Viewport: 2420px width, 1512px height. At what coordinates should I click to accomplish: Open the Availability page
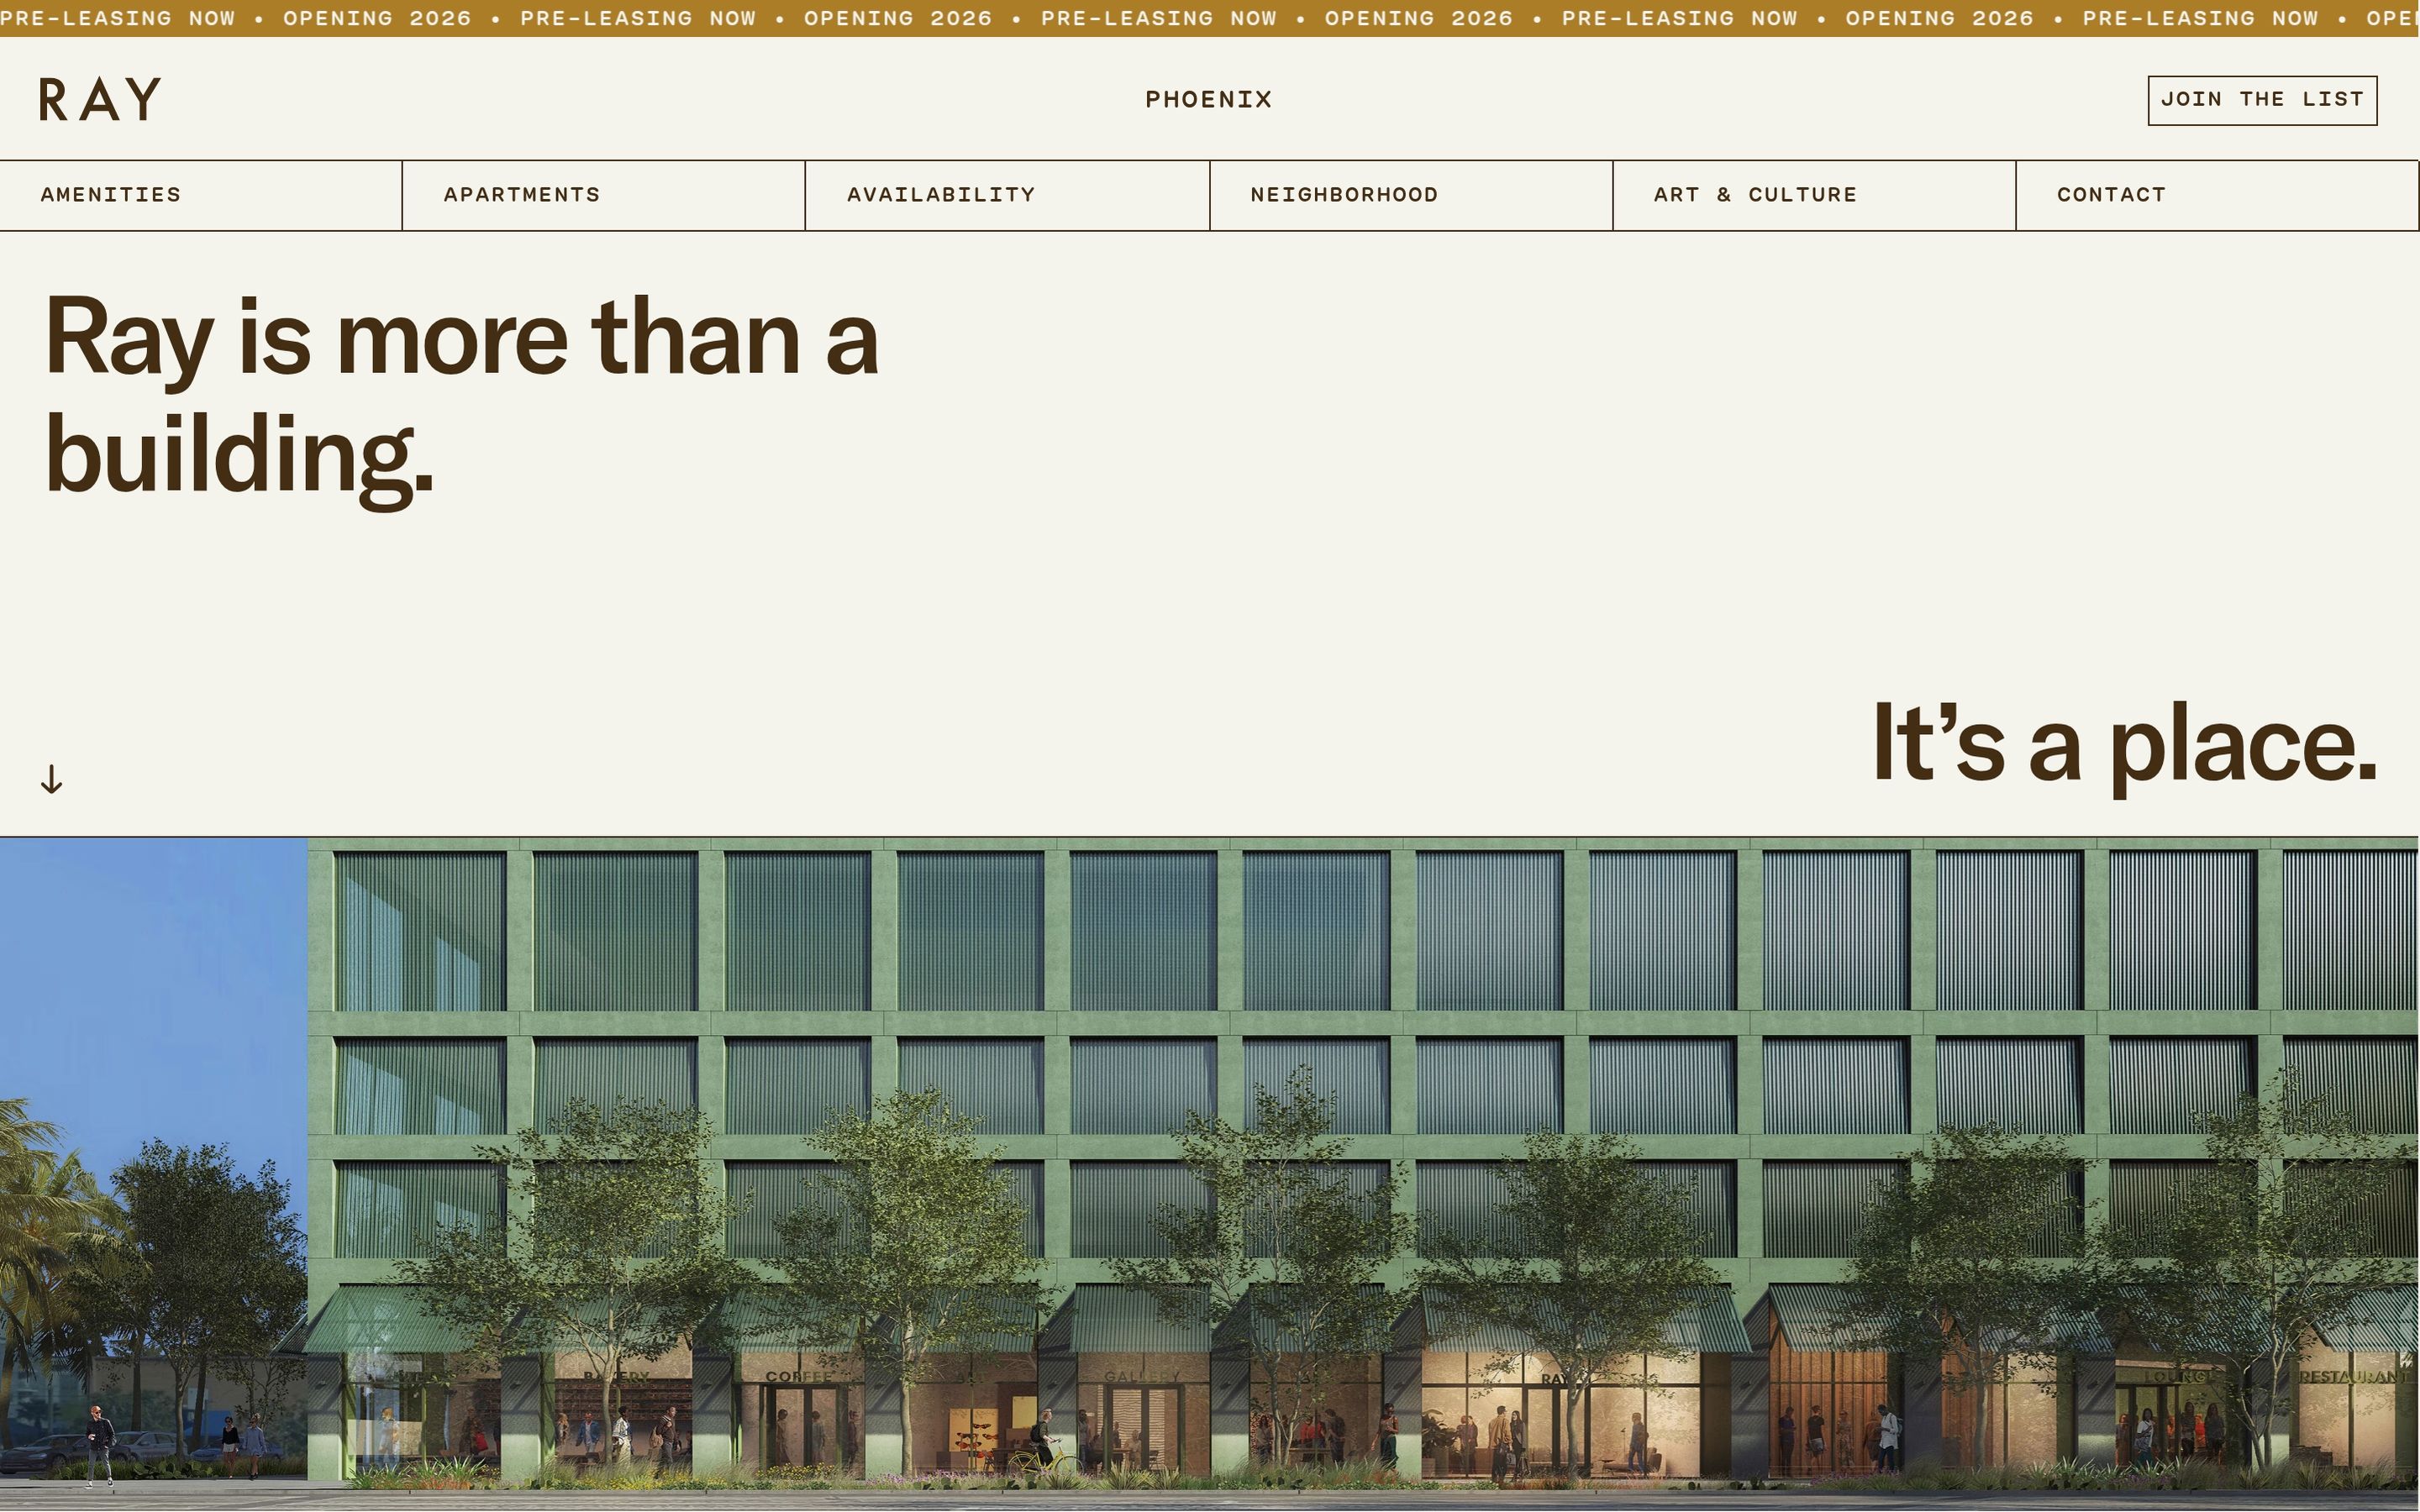click(x=941, y=195)
